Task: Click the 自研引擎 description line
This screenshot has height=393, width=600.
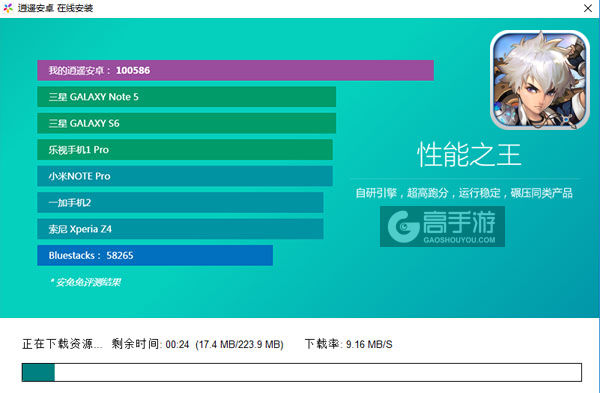Action: (464, 193)
